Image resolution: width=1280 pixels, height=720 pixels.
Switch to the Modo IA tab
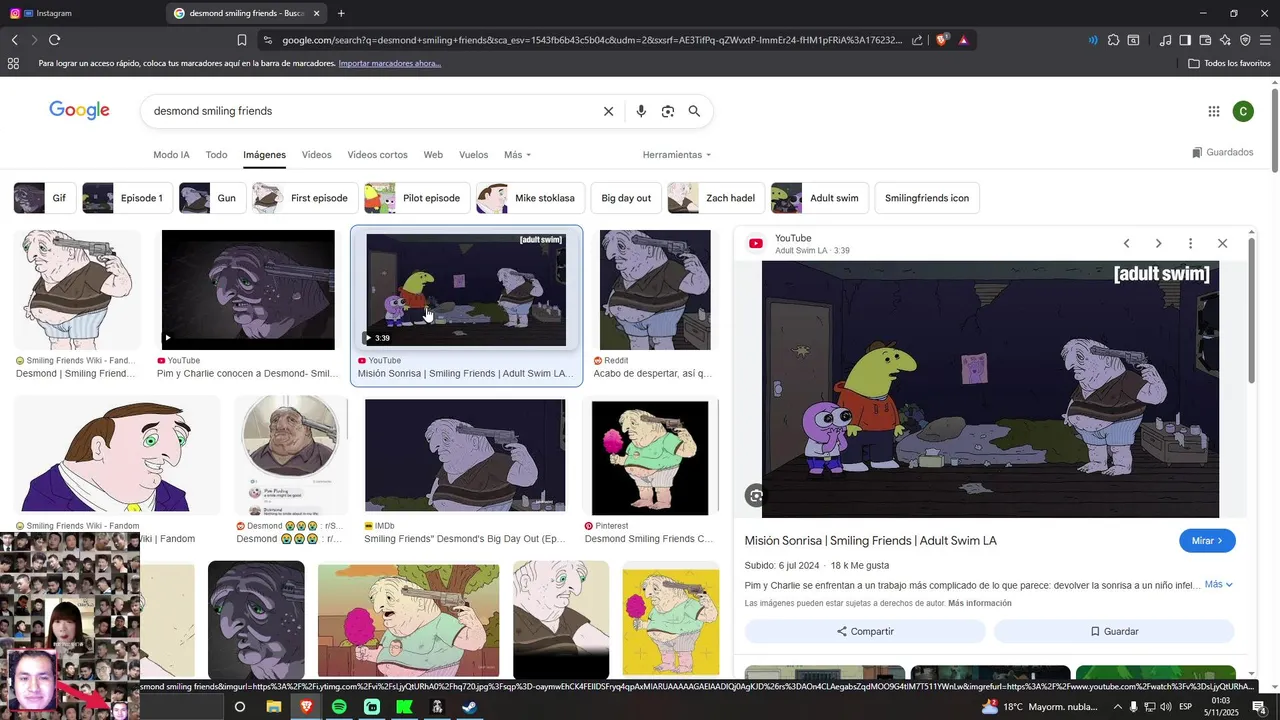171,155
